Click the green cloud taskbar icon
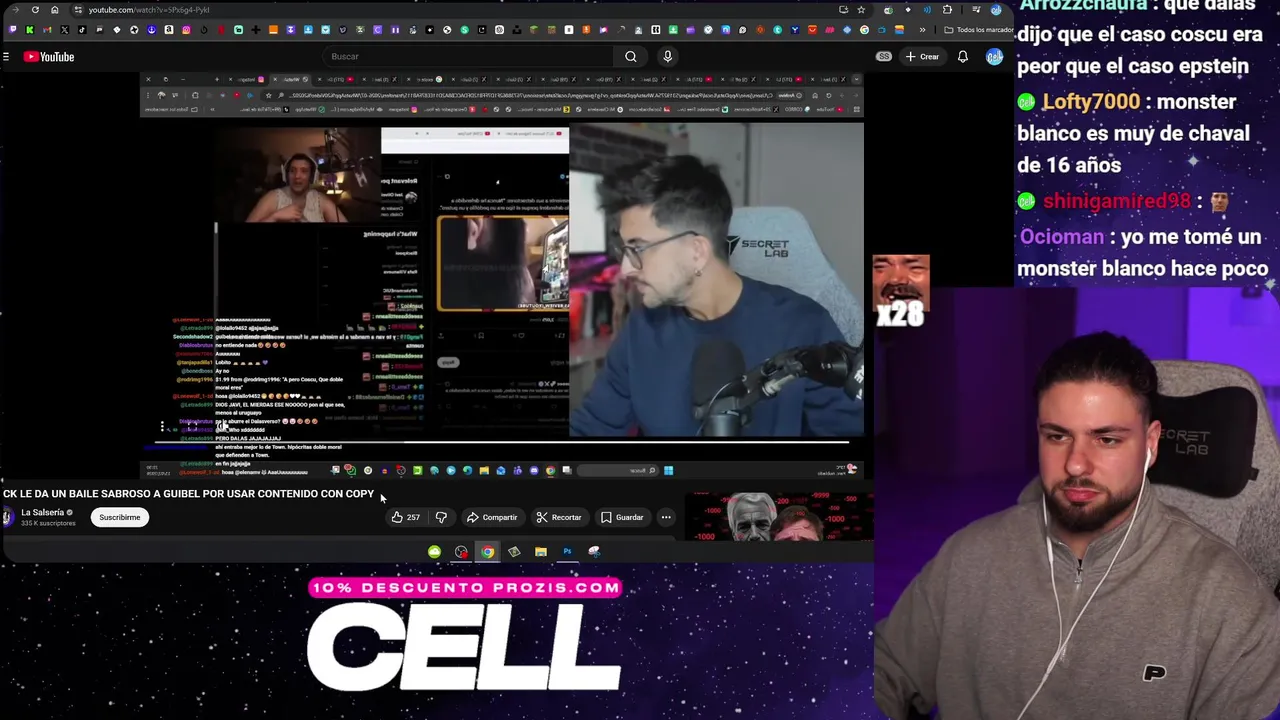This screenshot has height=720, width=1280. [434, 552]
